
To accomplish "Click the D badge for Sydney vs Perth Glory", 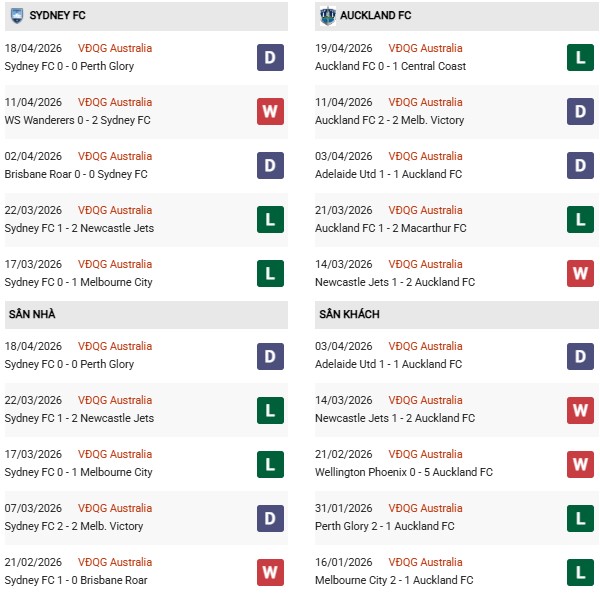I will point(271,57).
